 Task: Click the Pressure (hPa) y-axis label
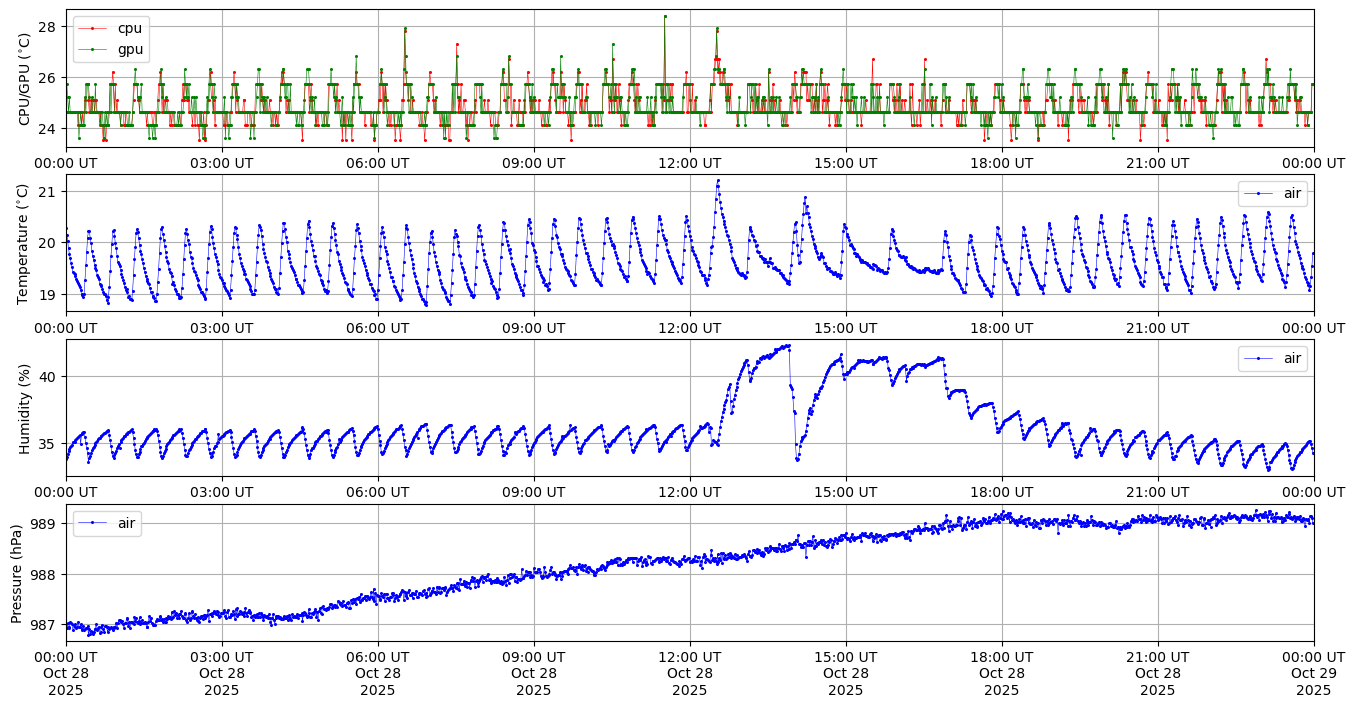(17, 572)
